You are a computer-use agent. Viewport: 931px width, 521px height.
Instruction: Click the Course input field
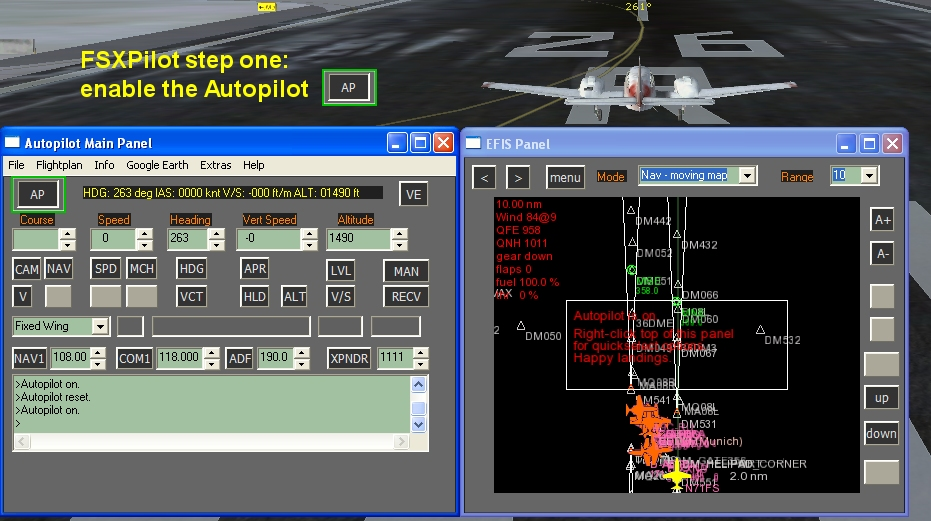click(x=36, y=239)
